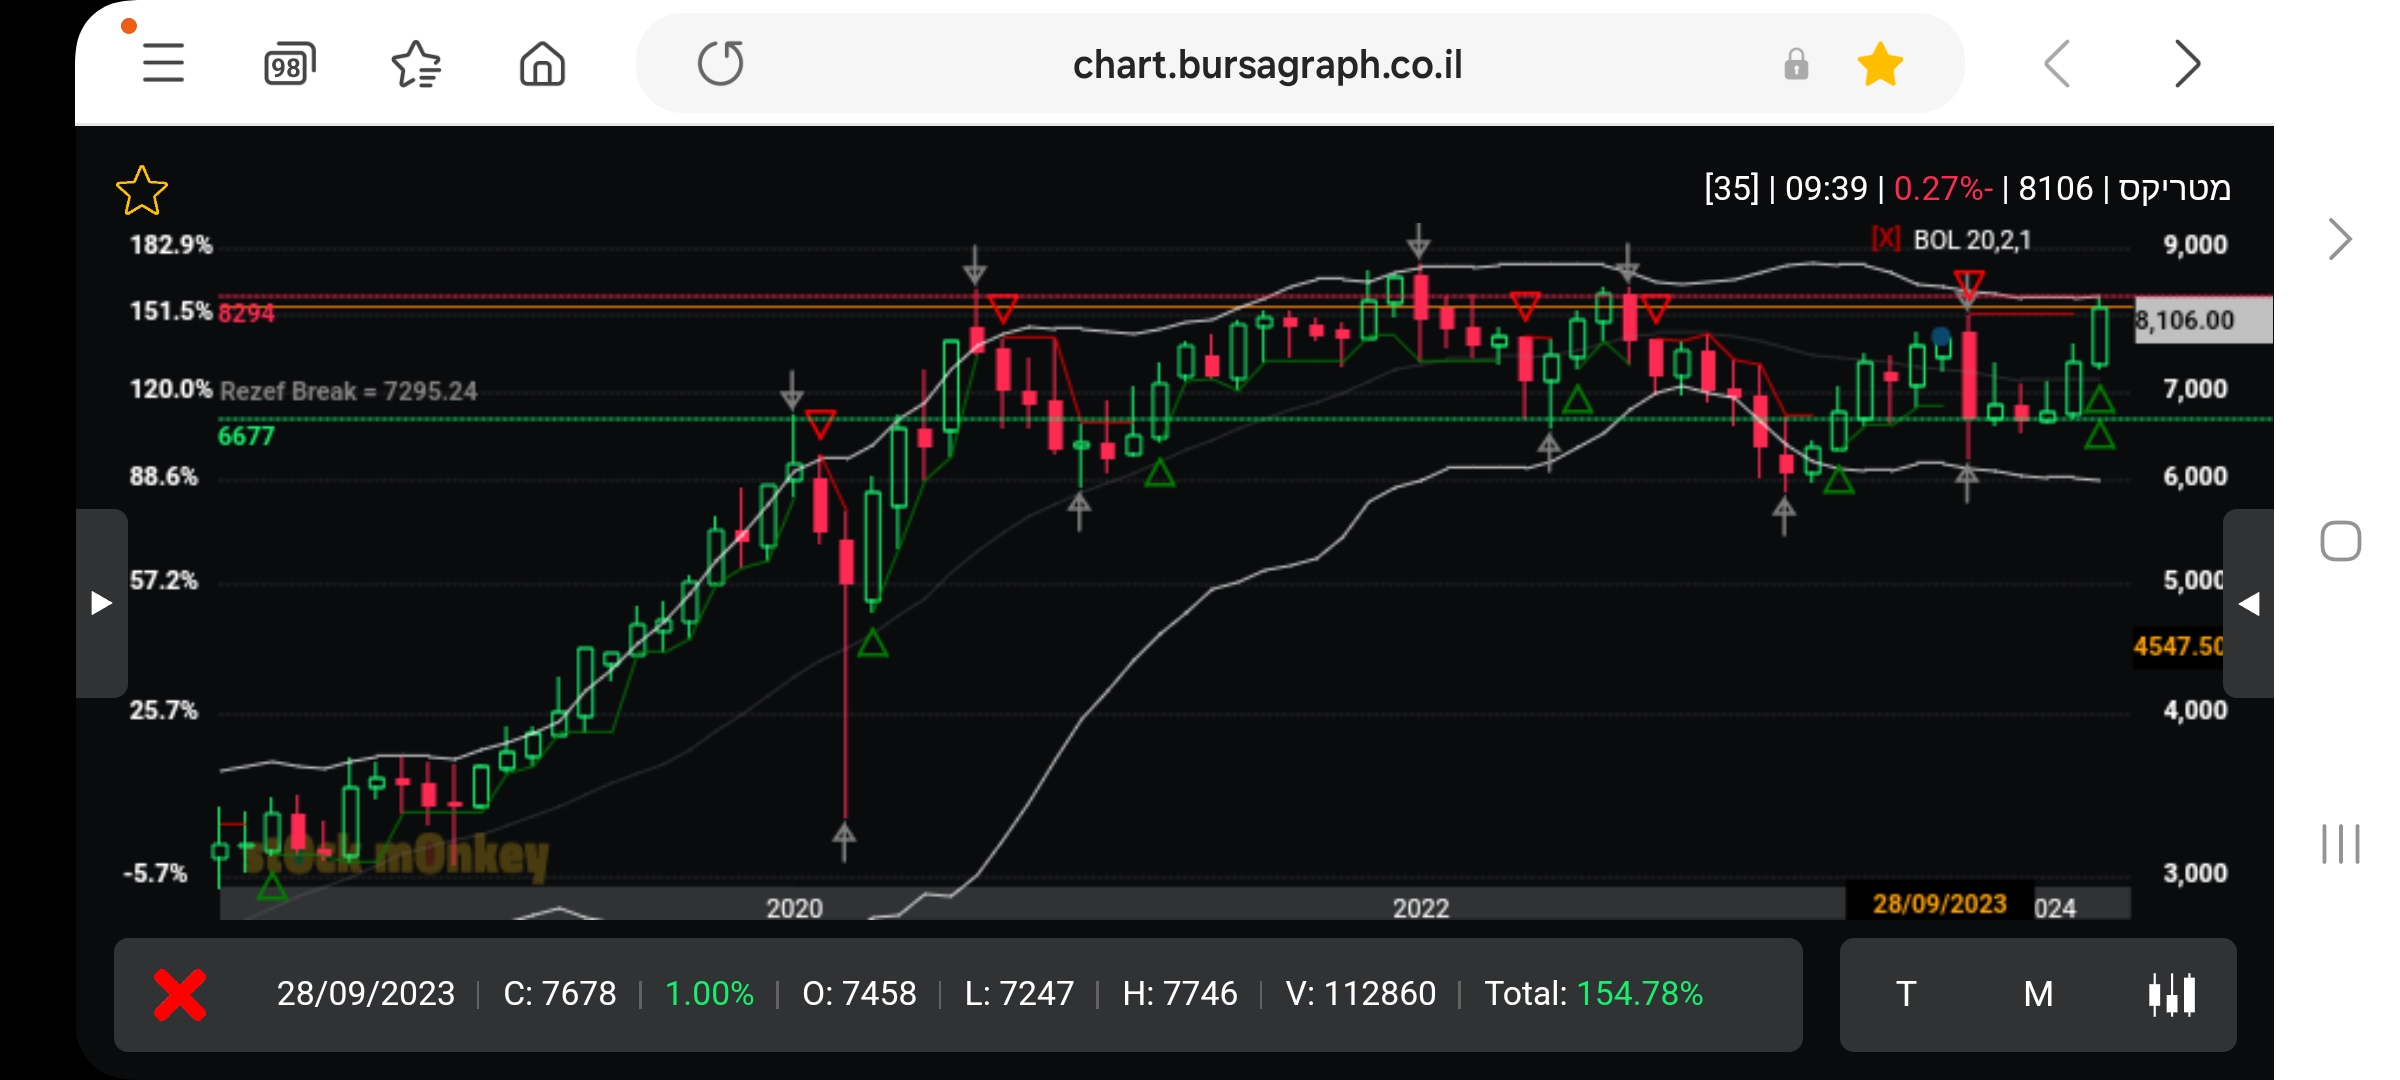Navigate back with left arrow

2057,65
